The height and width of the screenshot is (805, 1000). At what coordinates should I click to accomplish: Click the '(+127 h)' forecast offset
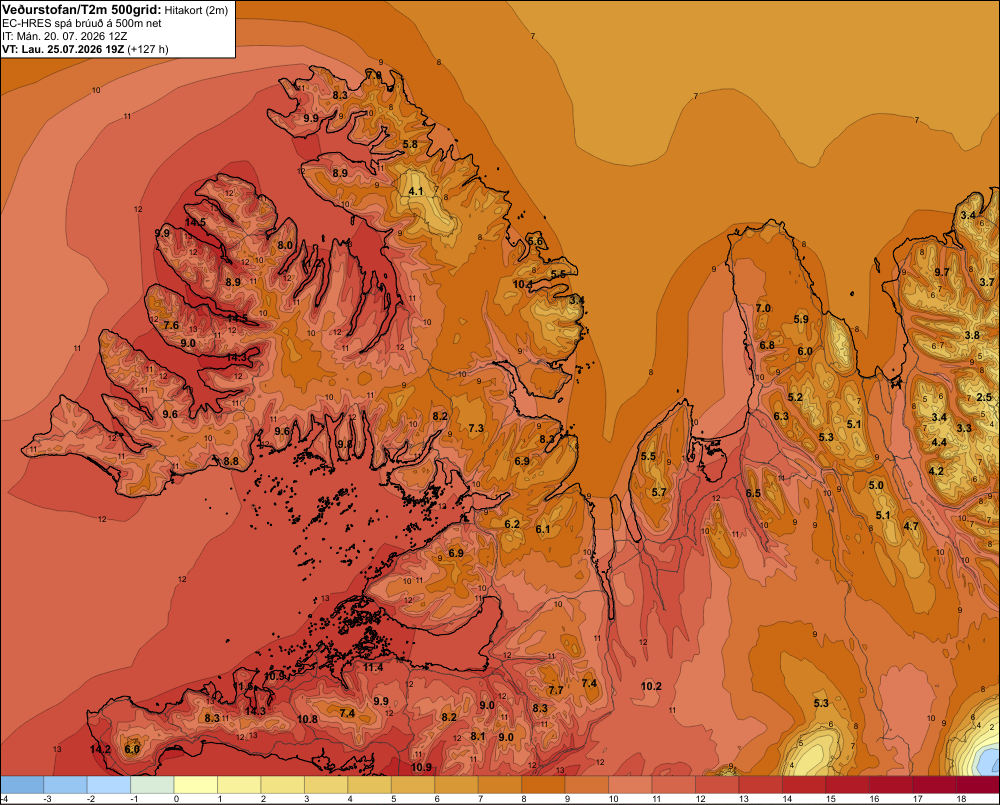click(148, 49)
